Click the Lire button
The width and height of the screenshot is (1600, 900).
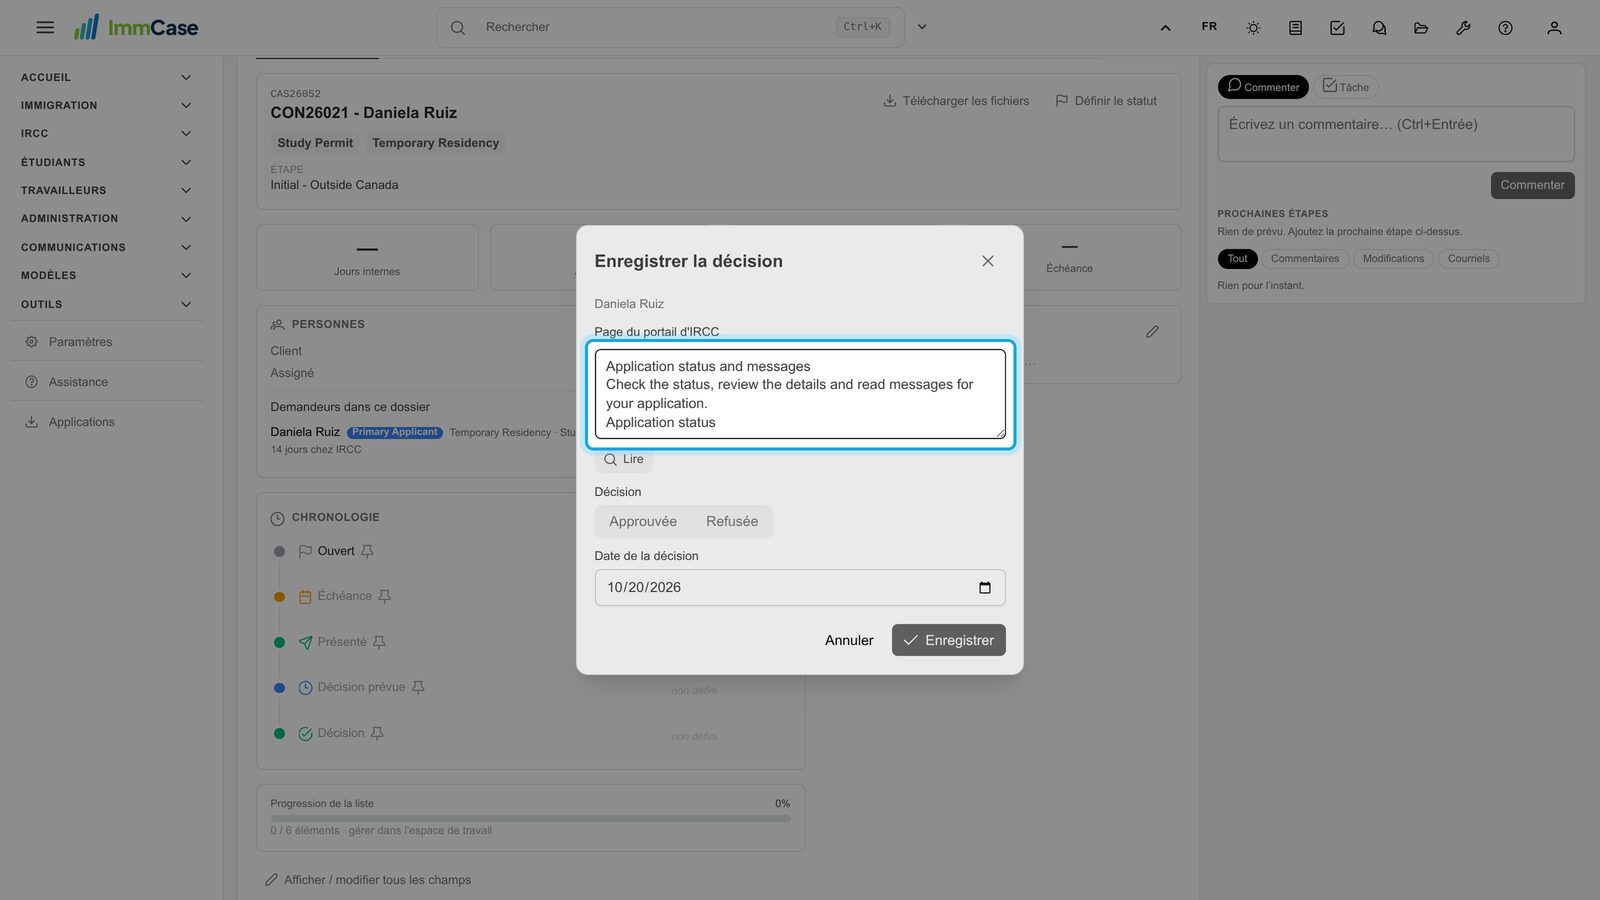point(624,460)
